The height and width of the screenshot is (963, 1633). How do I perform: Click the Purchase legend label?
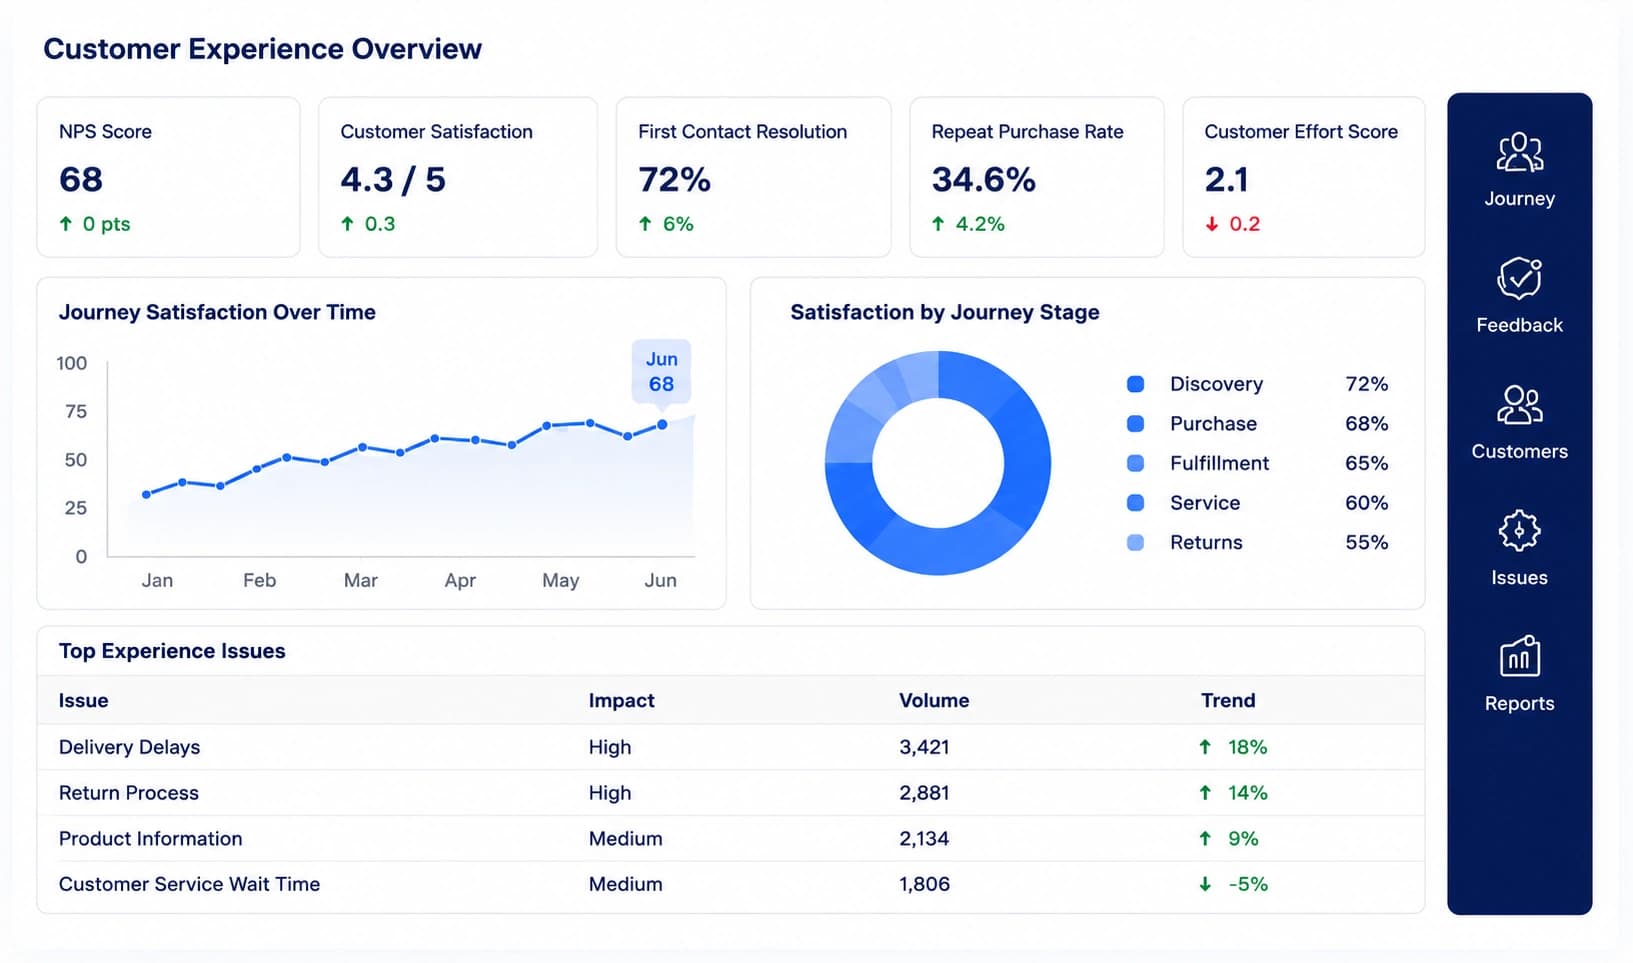1213,424
